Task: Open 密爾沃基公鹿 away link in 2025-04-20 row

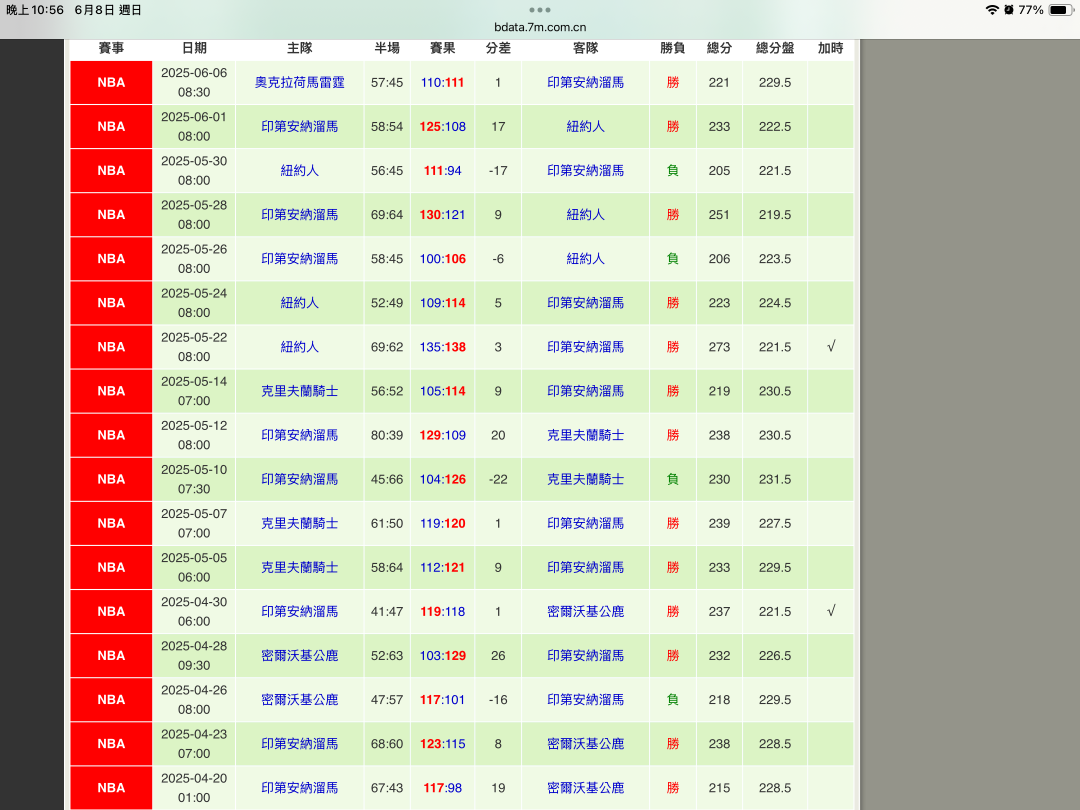Action: (x=585, y=788)
